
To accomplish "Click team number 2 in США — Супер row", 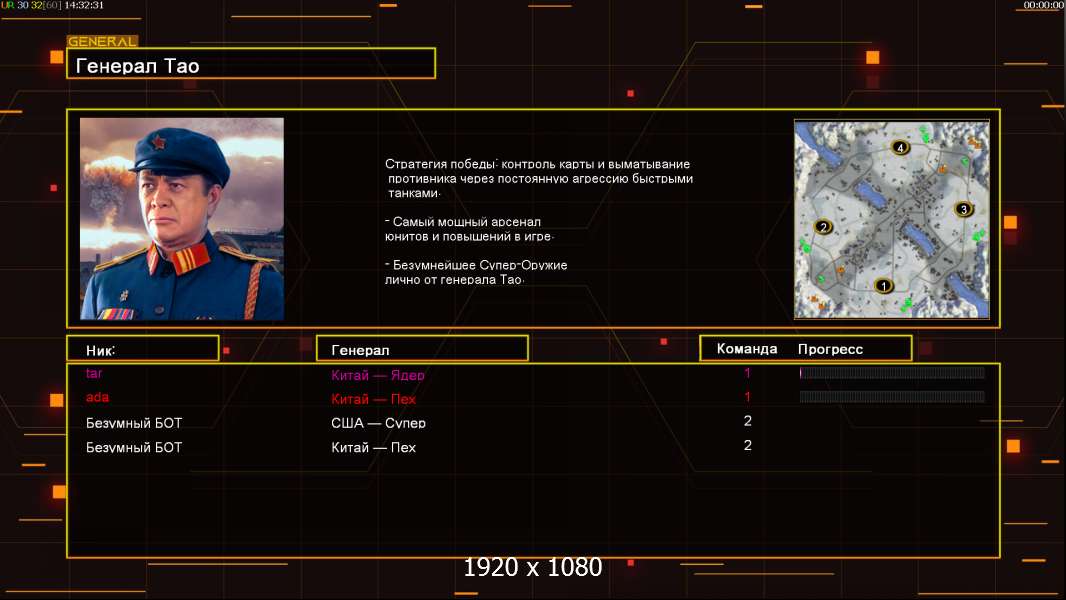I will [x=747, y=421].
